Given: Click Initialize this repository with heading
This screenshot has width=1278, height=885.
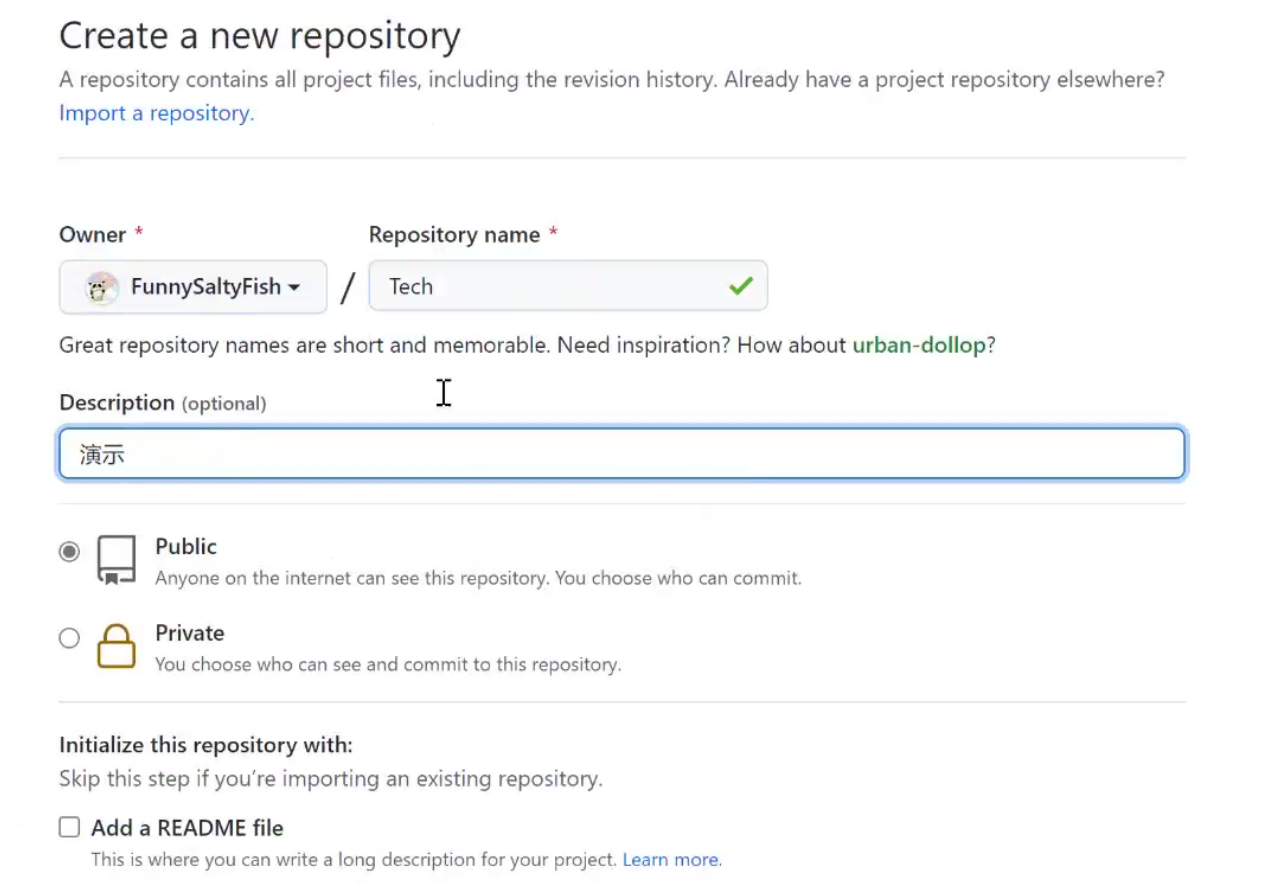Looking at the screenshot, I should pyautogui.click(x=206, y=745).
